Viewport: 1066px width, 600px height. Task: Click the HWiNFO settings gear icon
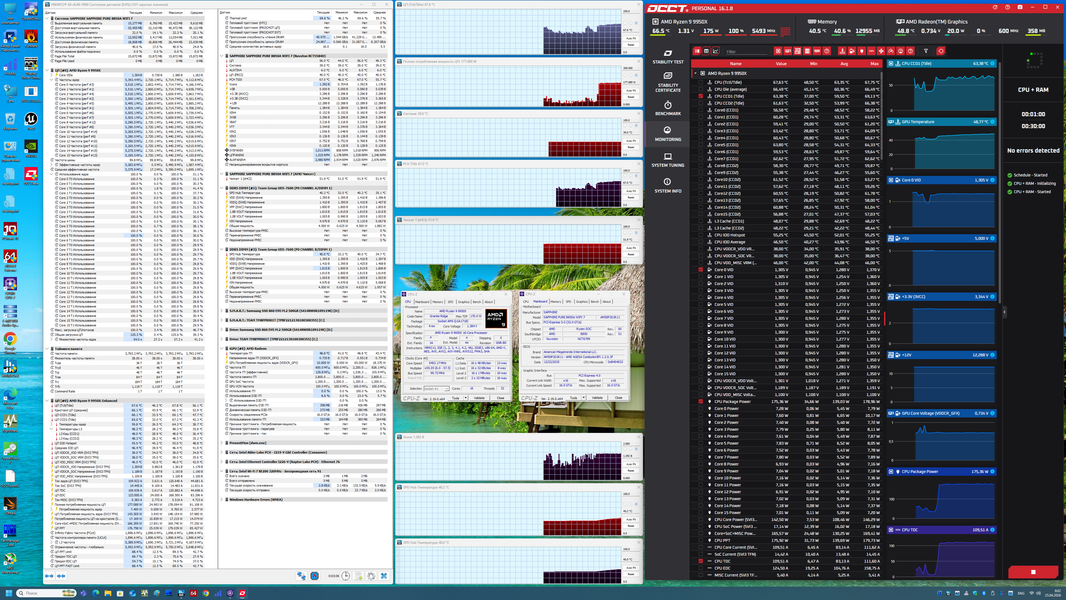point(371,576)
